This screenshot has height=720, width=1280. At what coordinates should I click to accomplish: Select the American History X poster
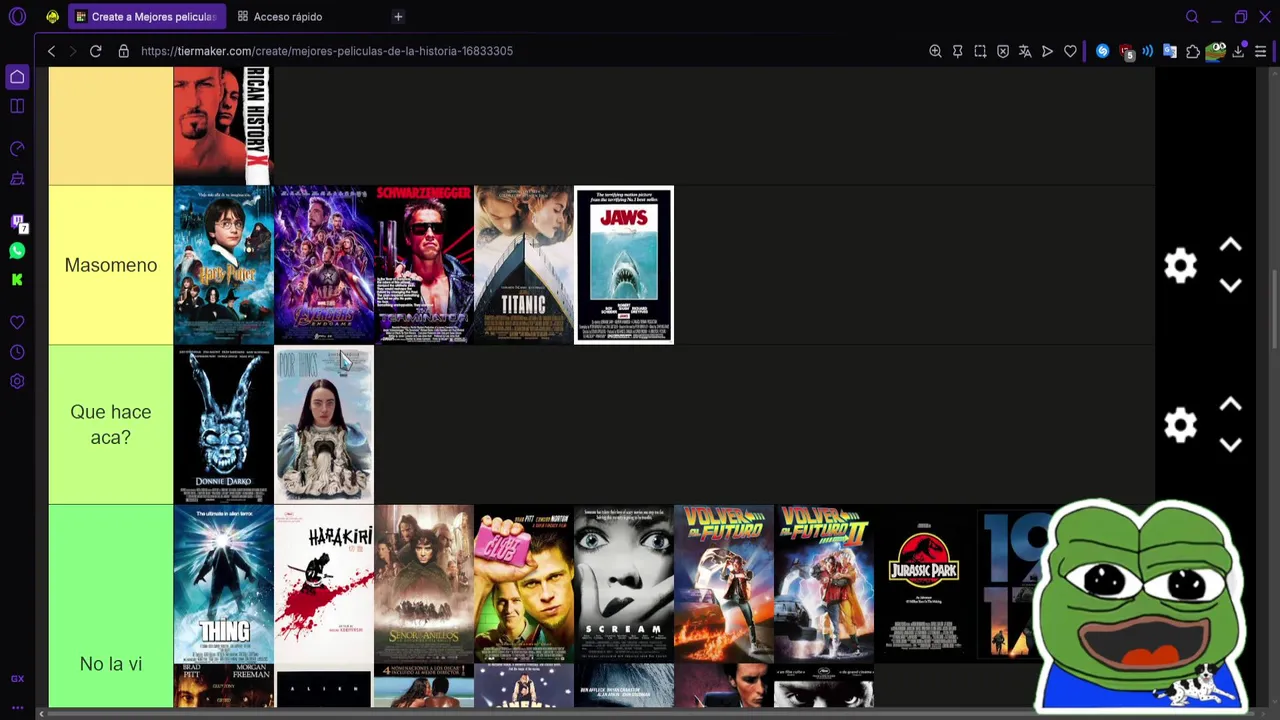click(223, 126)
